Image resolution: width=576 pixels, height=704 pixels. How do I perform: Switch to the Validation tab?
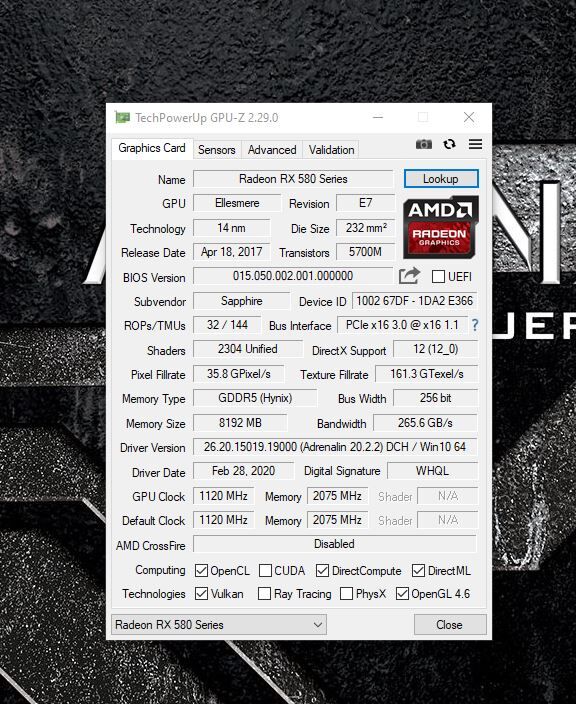(x=331, y=150)
